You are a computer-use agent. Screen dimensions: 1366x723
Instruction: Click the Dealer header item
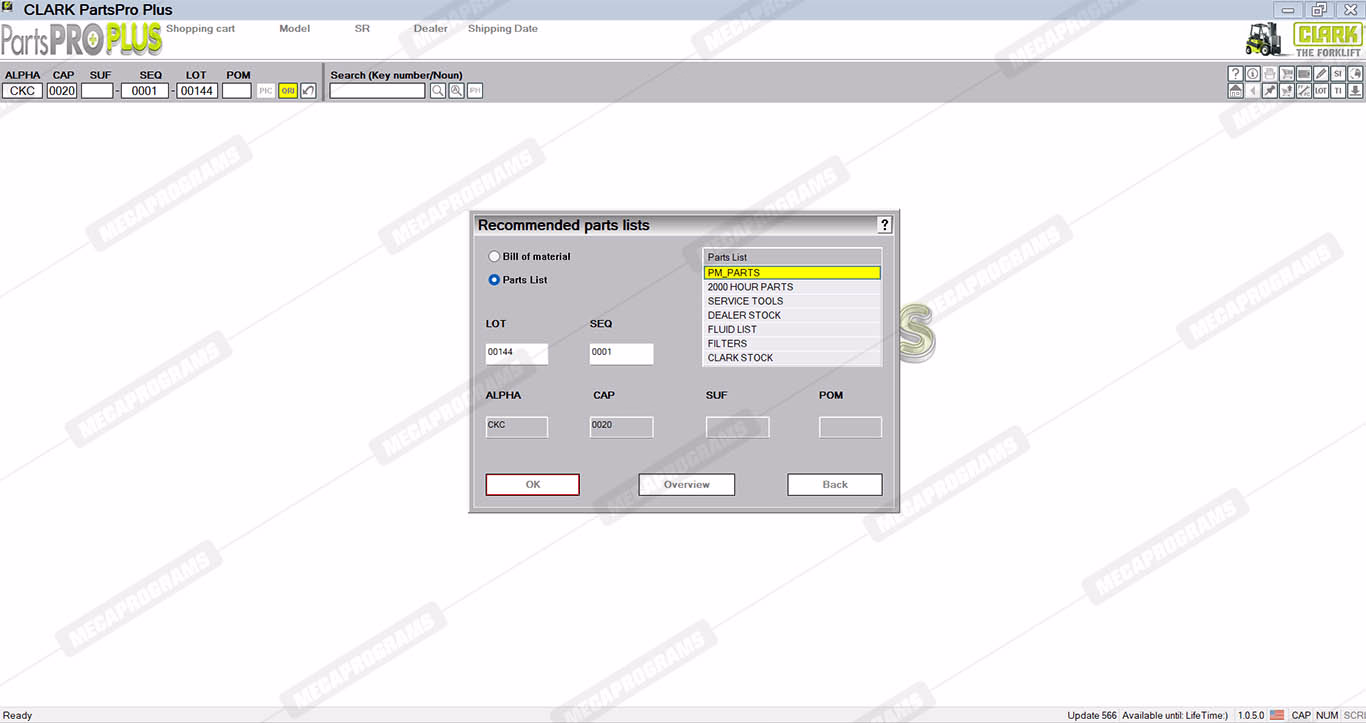point(431,29)
